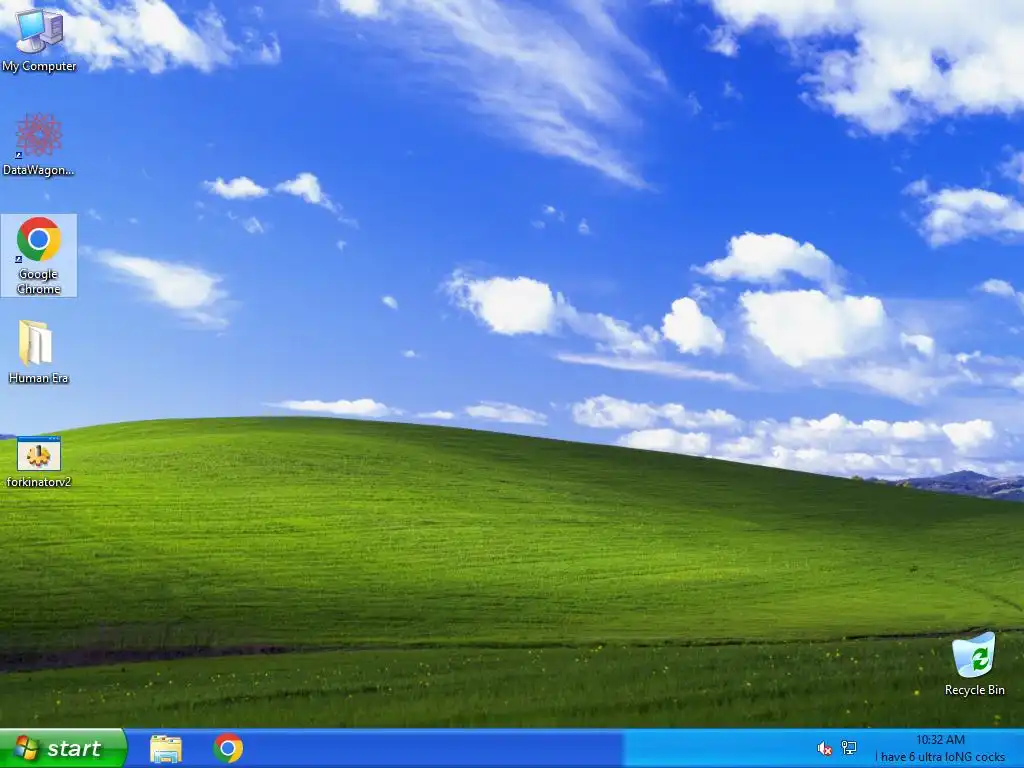This screenshot has height=768, width=1024.
Task: Open file explorer from taskbar
Action: click(x=166, y=748)
